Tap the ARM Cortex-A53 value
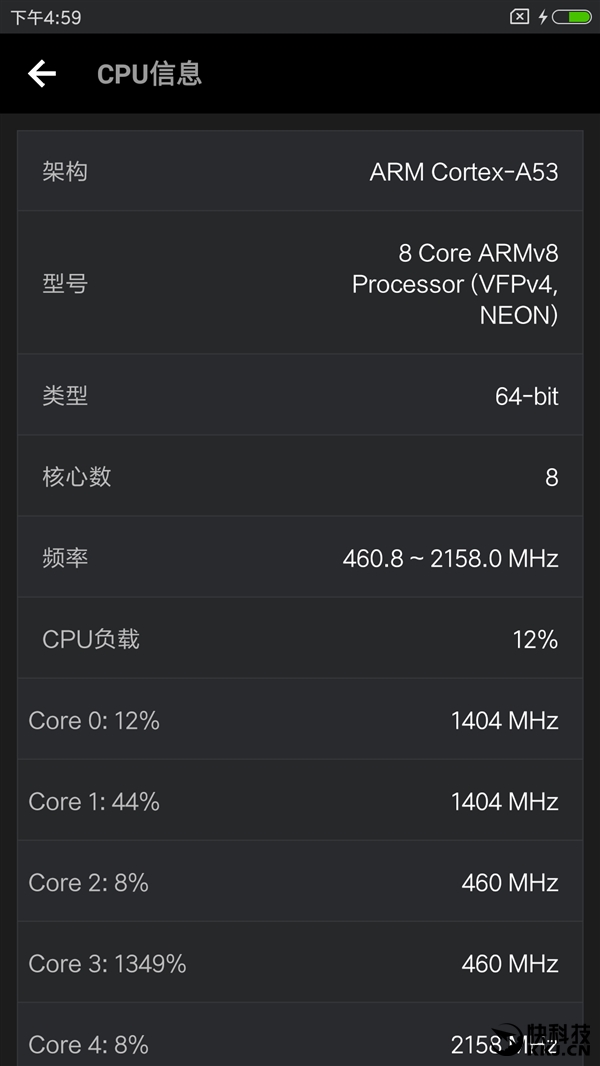Image resolution: width=600 pixels, height=1066 pixels. [x=461, y=171]
